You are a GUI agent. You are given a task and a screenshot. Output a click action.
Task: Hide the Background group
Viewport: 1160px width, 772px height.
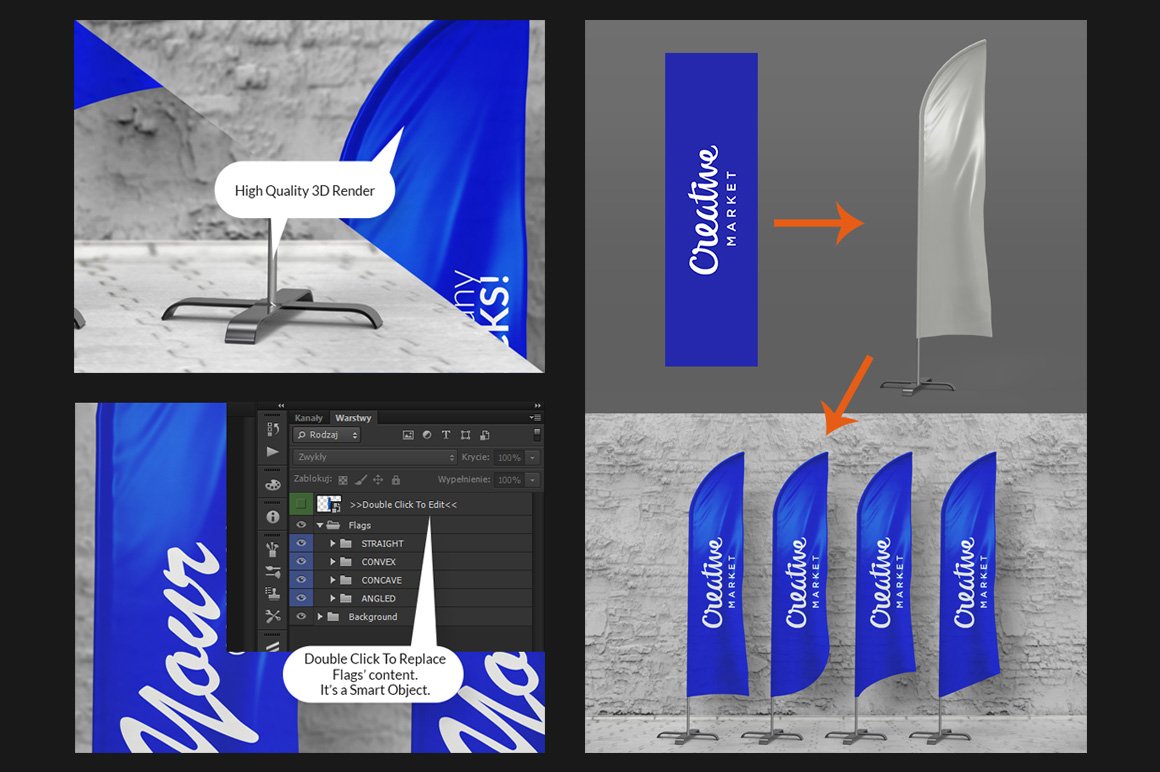301,617
